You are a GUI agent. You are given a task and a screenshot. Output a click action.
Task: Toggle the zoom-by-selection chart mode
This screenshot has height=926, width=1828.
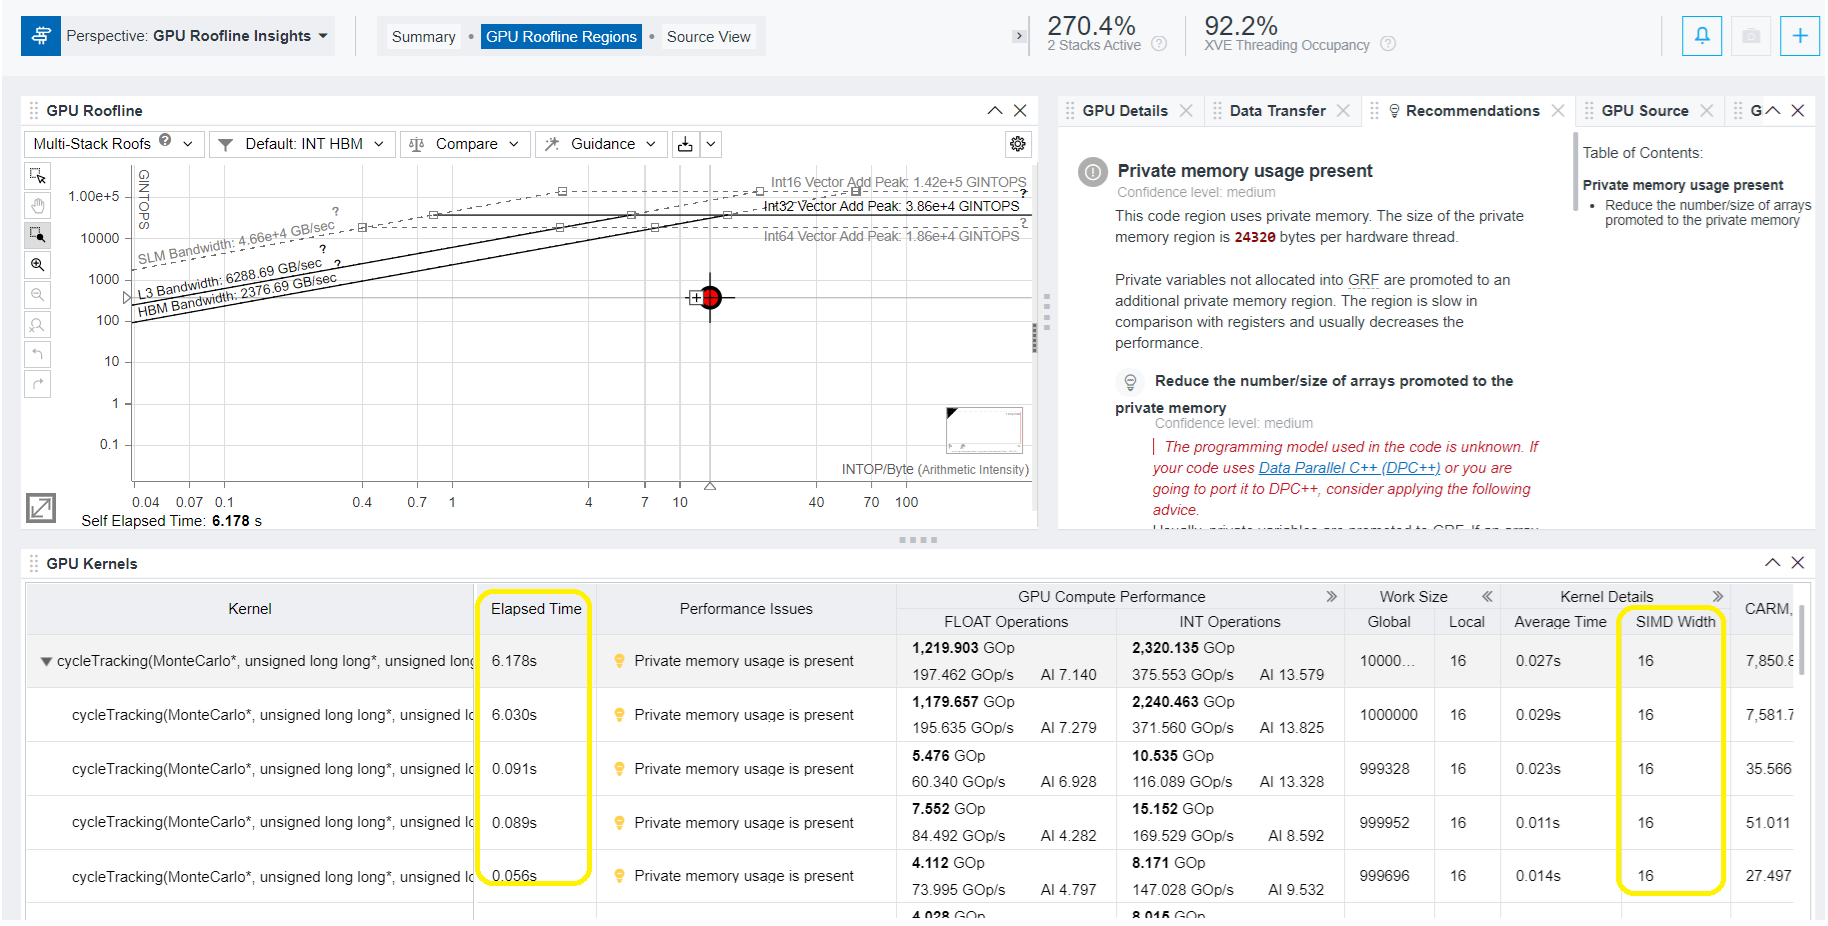[x=37, y=235]
